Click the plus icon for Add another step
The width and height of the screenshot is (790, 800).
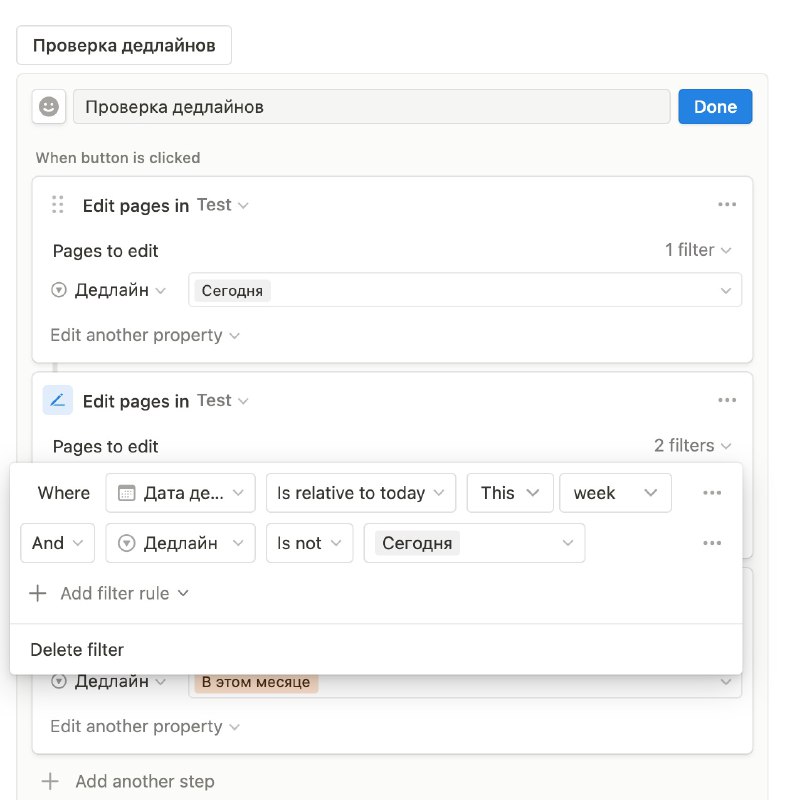[x=50, y=781]
